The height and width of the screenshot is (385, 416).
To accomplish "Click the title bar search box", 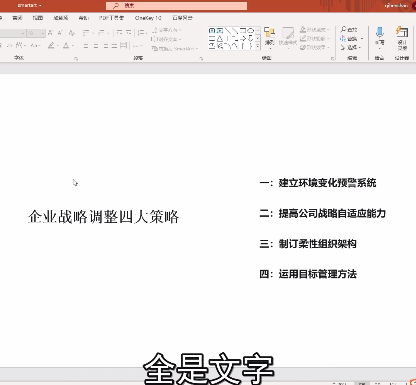I will (177, 6).
